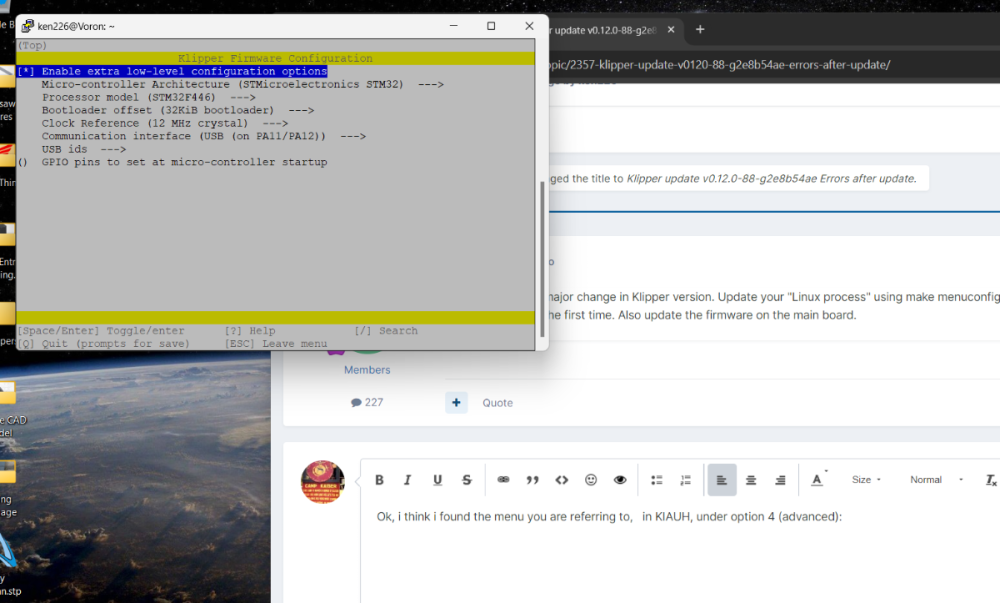
Task: Open Communication interface submenu entry
Action: click(203, 136)
